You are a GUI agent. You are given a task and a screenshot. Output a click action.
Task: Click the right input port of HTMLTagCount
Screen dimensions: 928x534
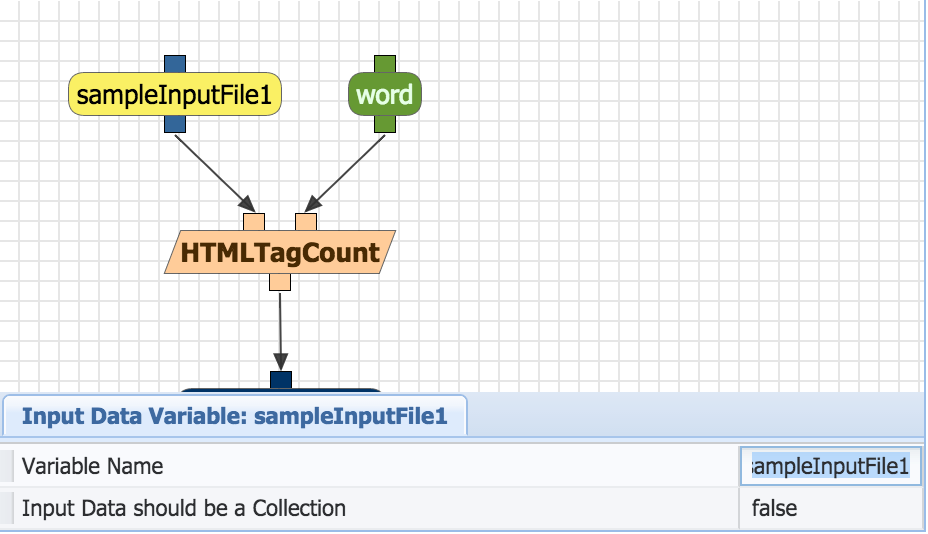(x=306, y=222)
